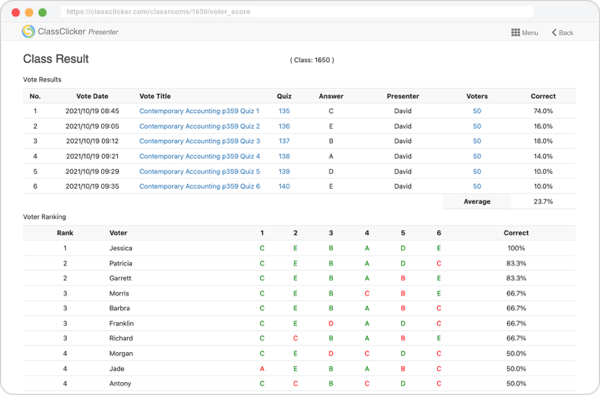Viewport: 600px width, 395px height.
Task: Click the 50 voters link for Quiz 6
Action: (477, 186)
